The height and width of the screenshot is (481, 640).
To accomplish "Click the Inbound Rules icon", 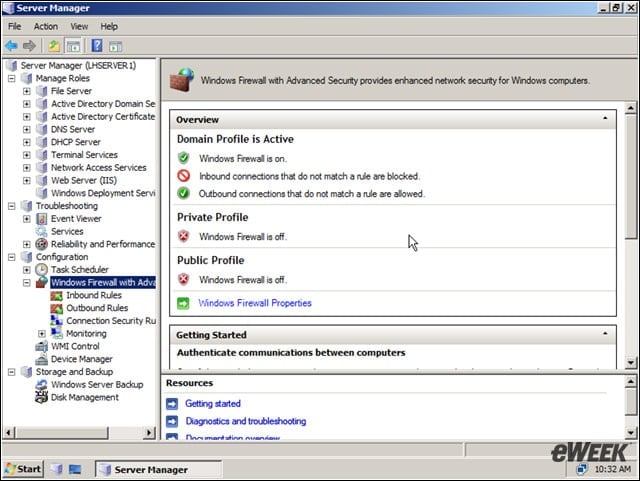I will click(56, 295).
